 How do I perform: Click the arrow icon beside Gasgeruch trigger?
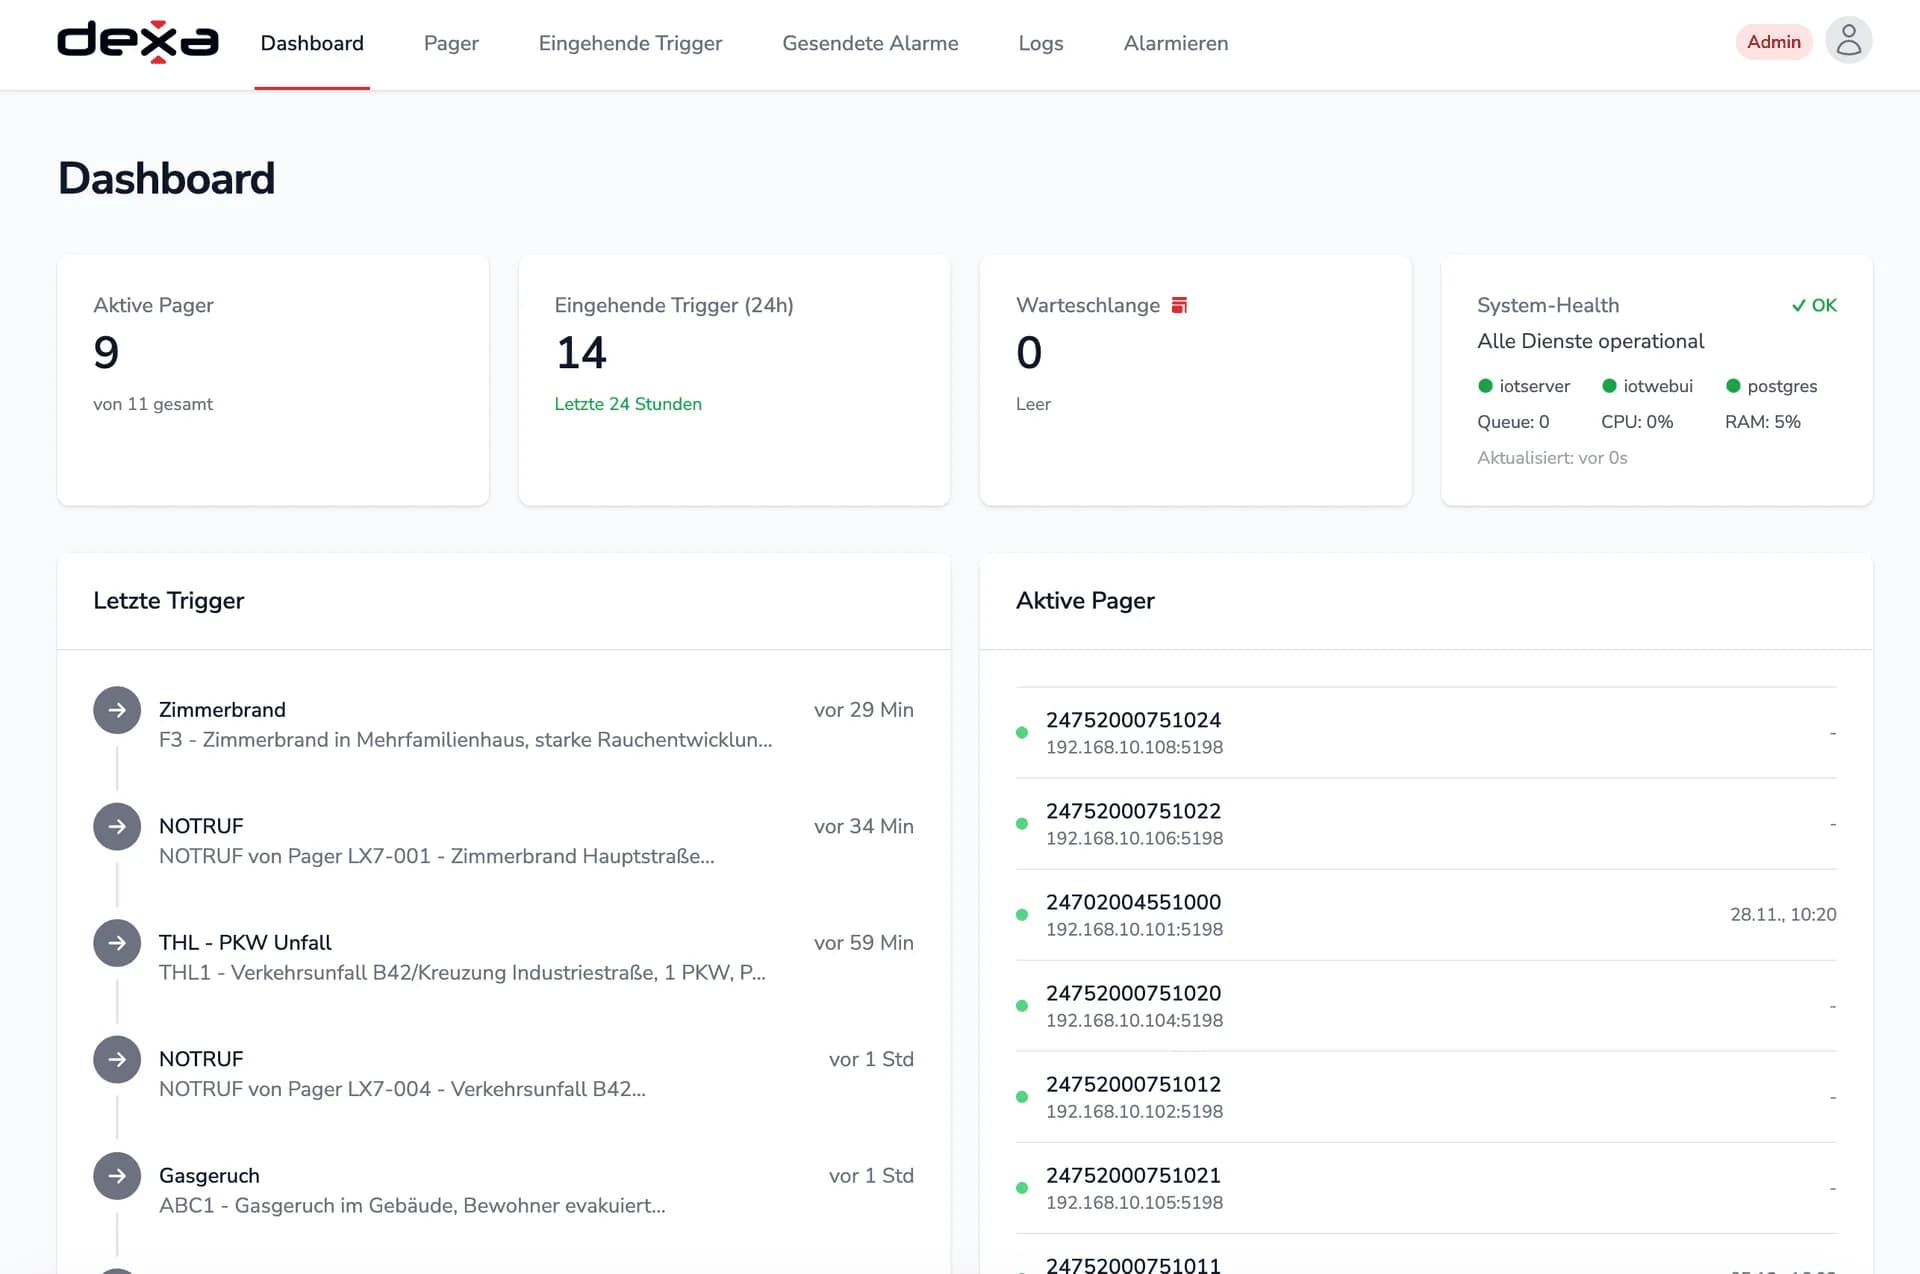(117, 1176)
